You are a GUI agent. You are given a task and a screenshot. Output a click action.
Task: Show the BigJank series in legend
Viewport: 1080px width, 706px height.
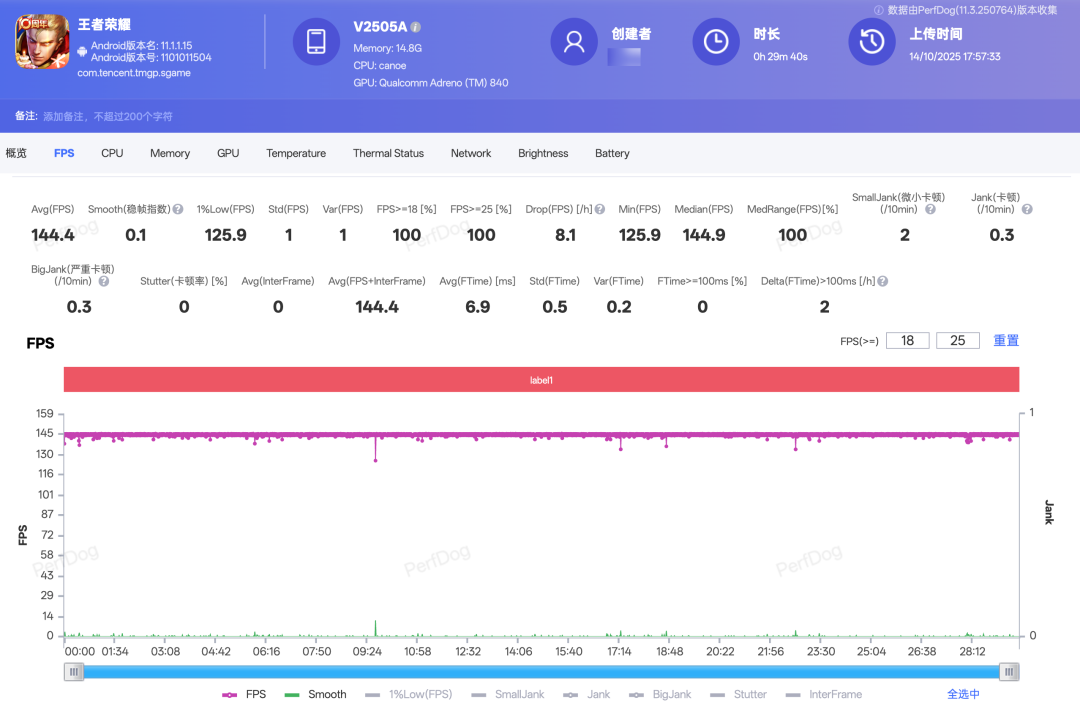[x=661, y=694]
